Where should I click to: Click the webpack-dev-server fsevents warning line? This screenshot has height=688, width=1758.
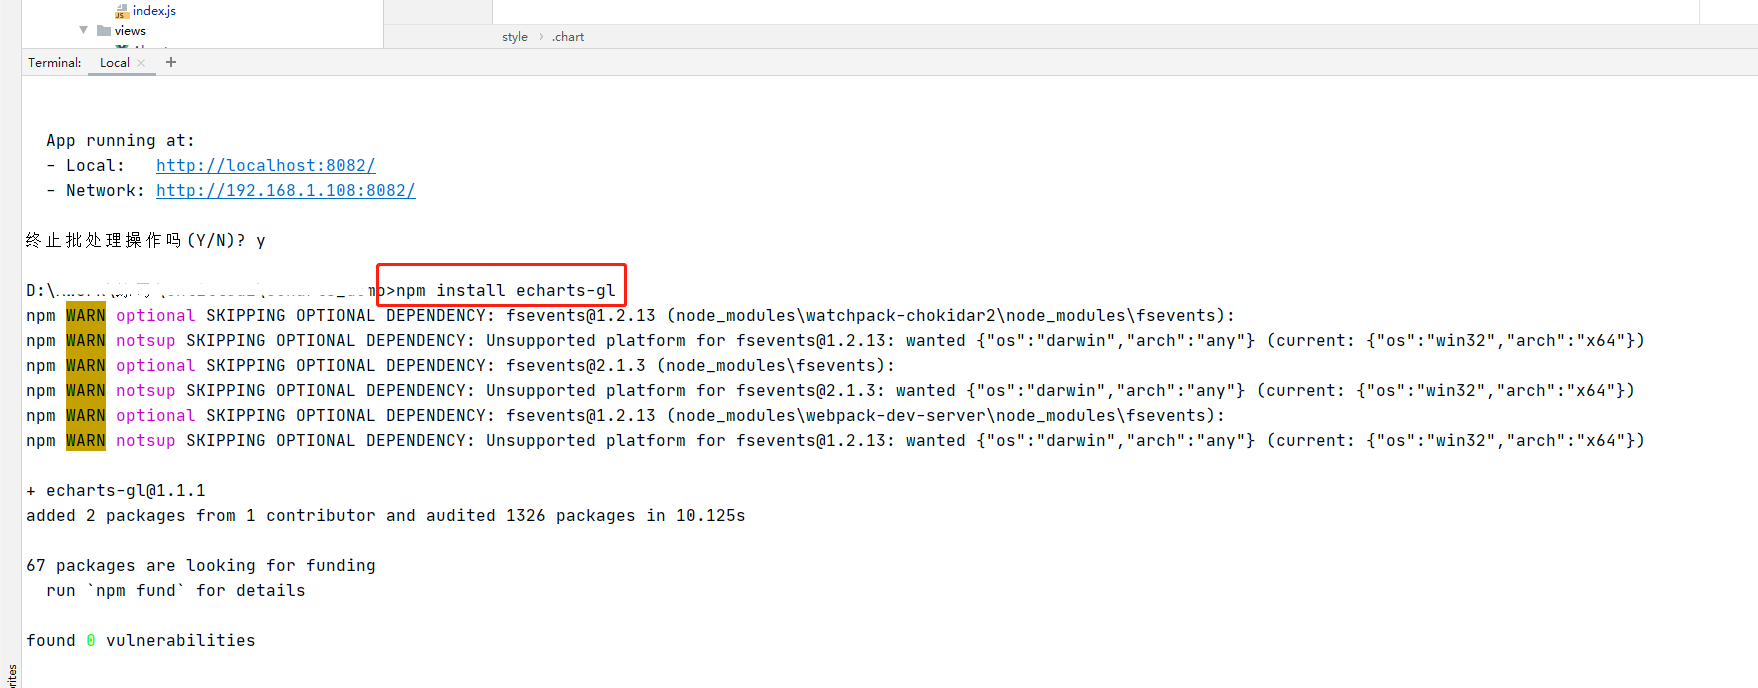coord(626,416)
